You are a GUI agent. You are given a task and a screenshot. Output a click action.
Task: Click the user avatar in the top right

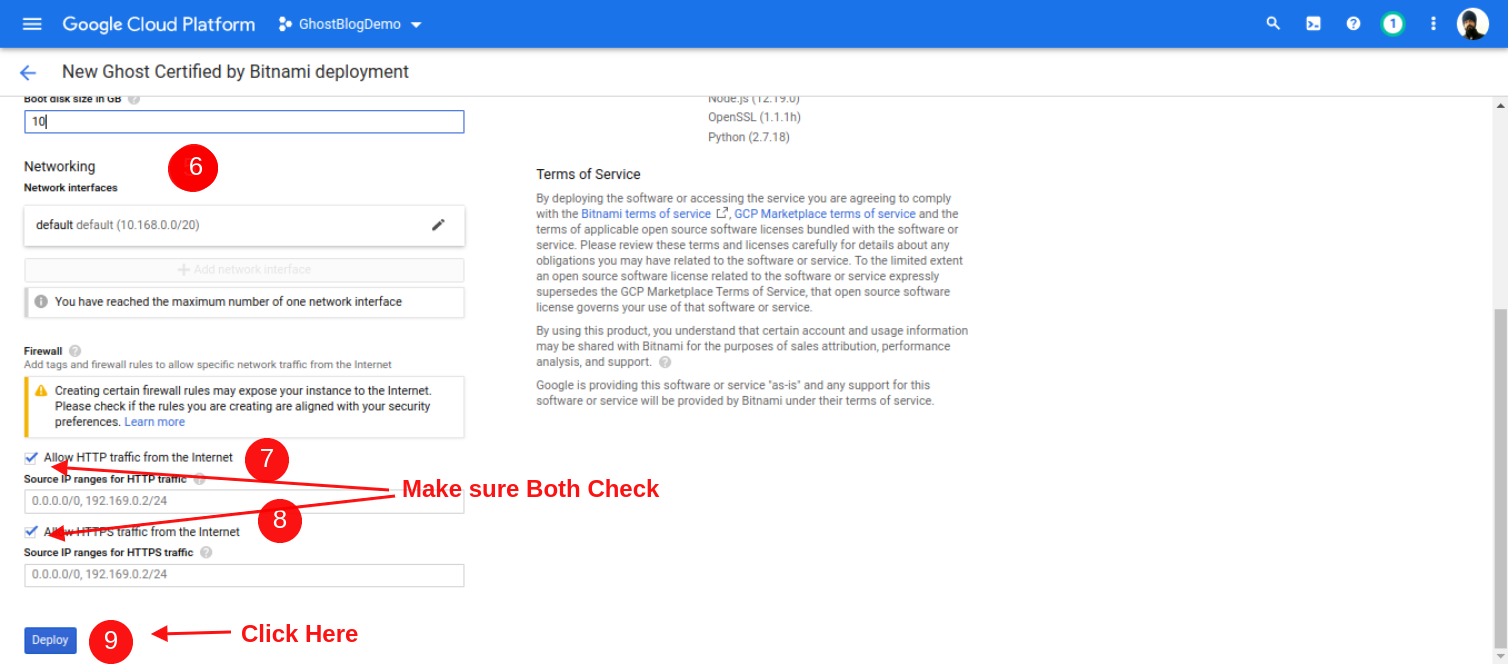pyautogui.click(x=1471, y=23)
